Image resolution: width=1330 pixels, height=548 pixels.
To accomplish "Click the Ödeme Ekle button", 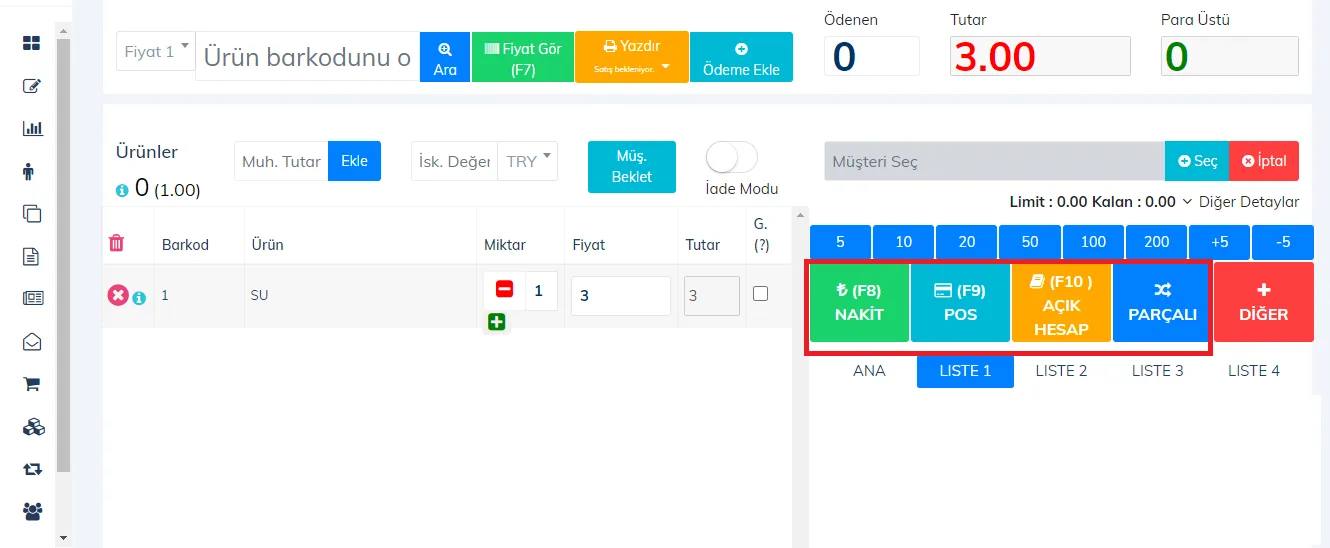I will click(x=741, y=57).
